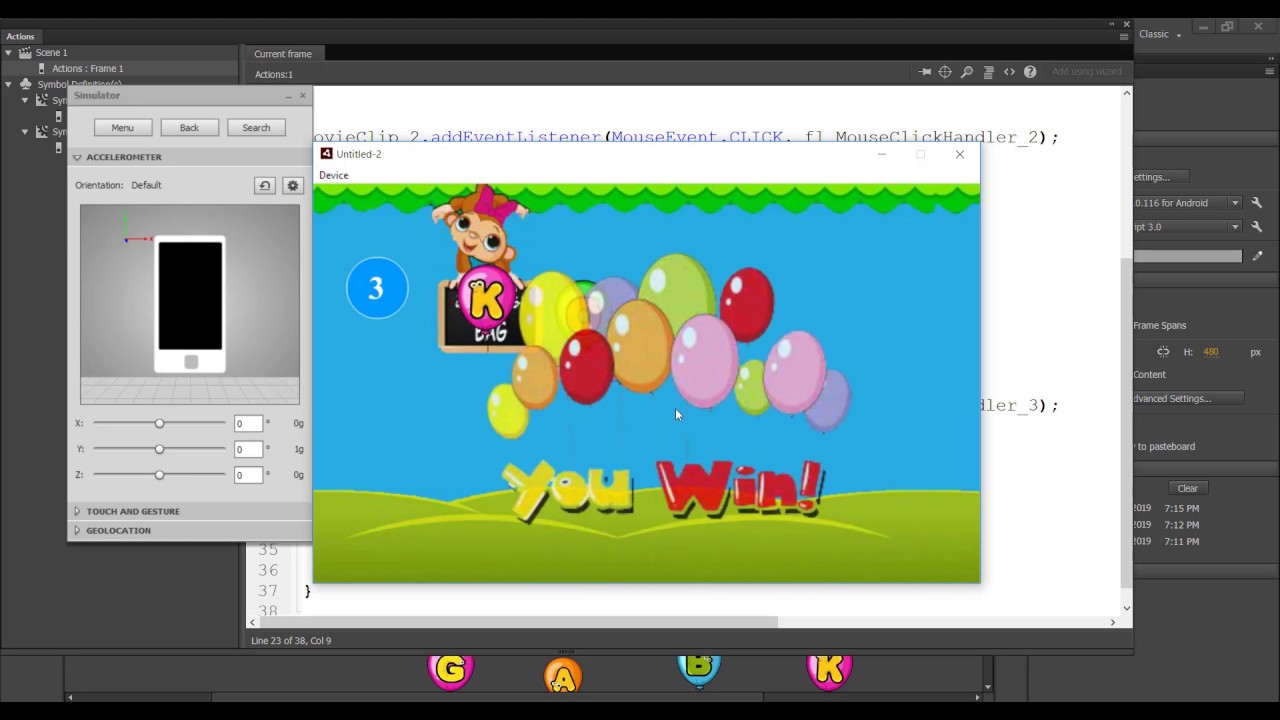Click the Add using wizard button

1087,72
